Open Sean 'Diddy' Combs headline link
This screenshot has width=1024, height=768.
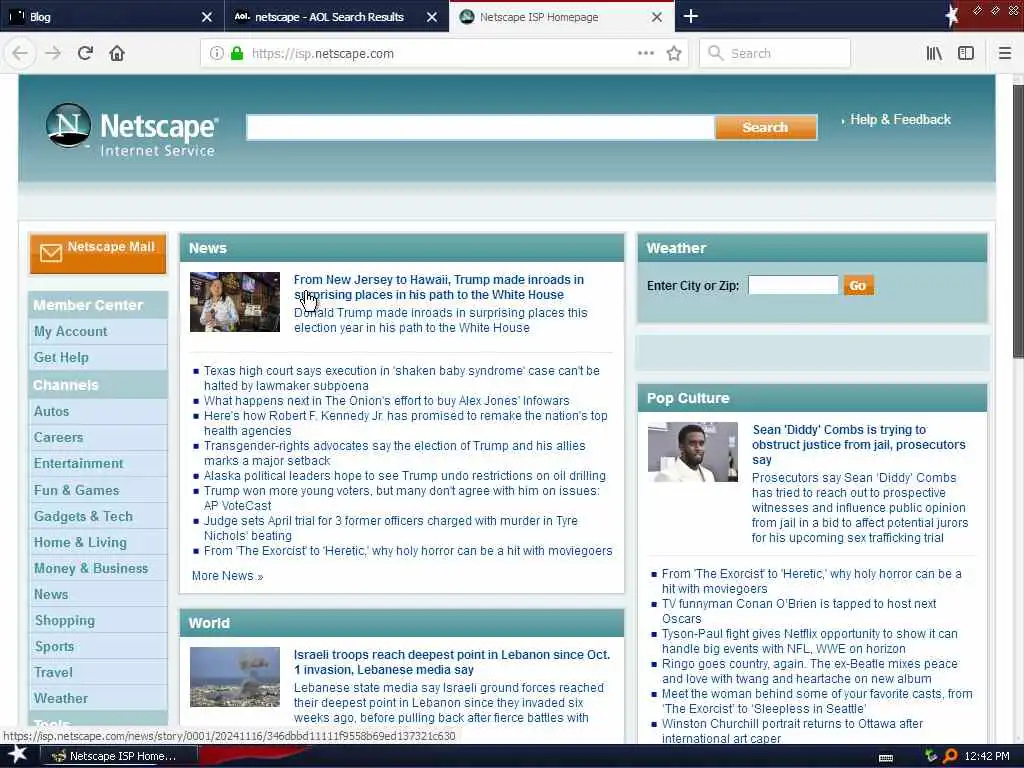click(858, 445)
